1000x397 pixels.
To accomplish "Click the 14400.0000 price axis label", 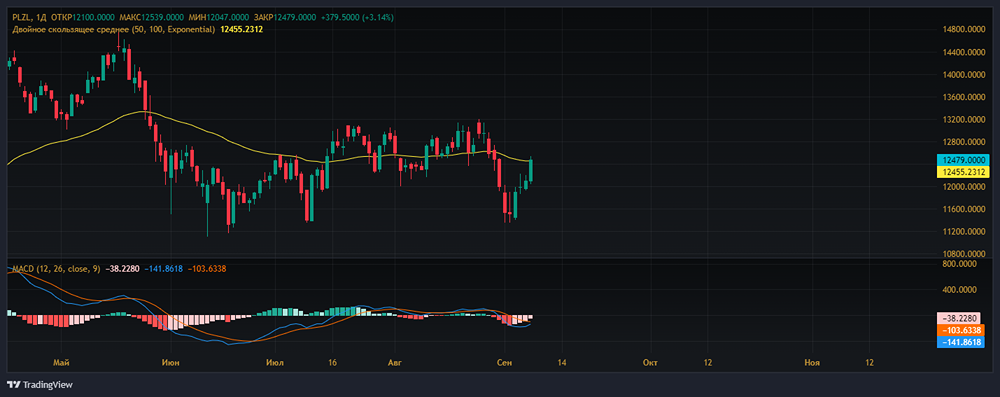I will [x=965, y=52].
